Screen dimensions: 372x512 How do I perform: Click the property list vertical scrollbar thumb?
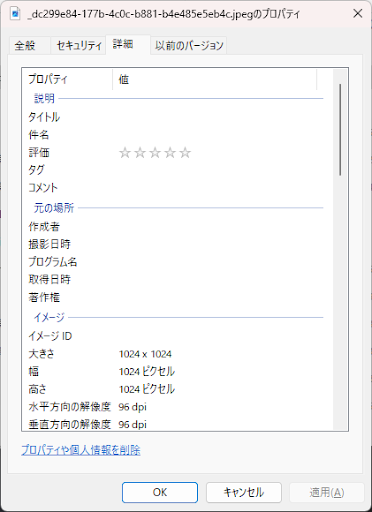[340, 130]
